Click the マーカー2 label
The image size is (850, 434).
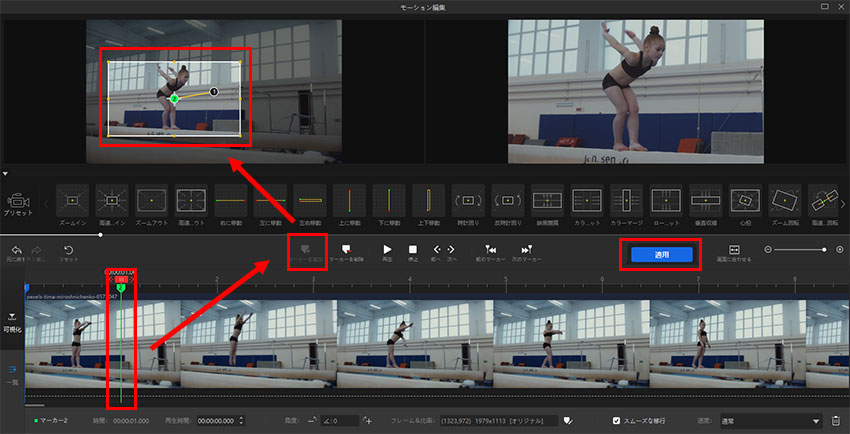[x=52, y=421]
